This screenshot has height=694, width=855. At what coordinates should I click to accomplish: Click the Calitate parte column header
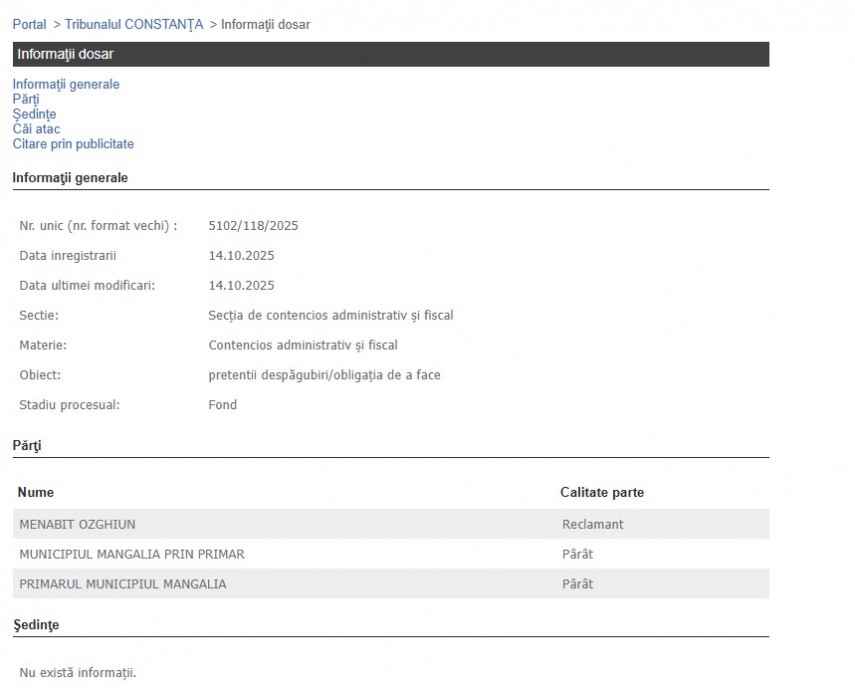point(602,493)
